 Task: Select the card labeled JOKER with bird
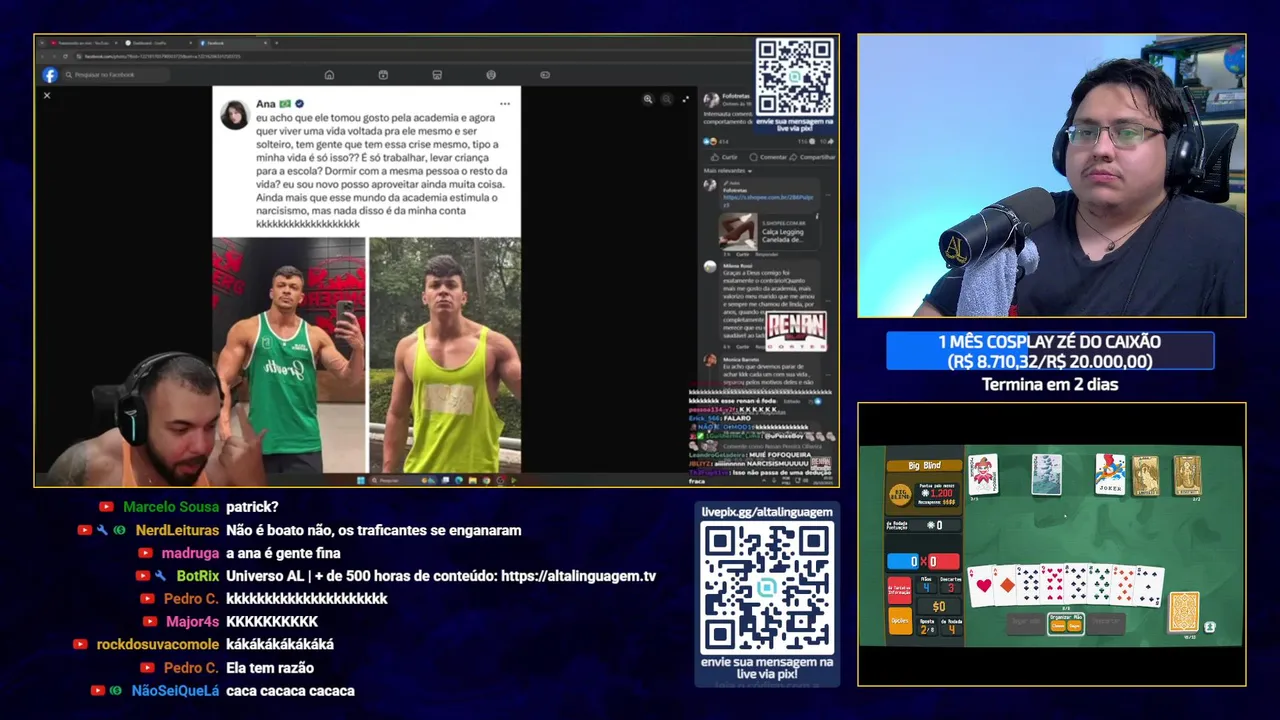pyautogui.click(x=1110, y=475)
